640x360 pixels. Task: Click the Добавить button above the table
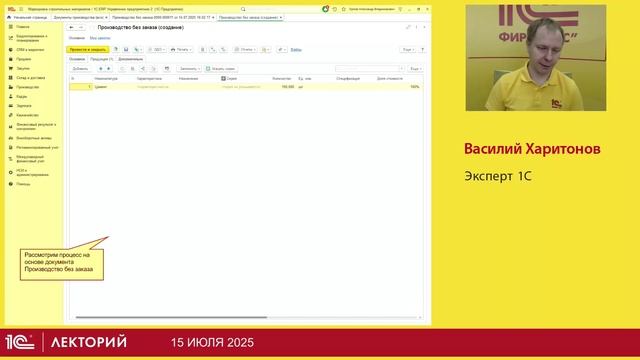(x=80, y=69)
